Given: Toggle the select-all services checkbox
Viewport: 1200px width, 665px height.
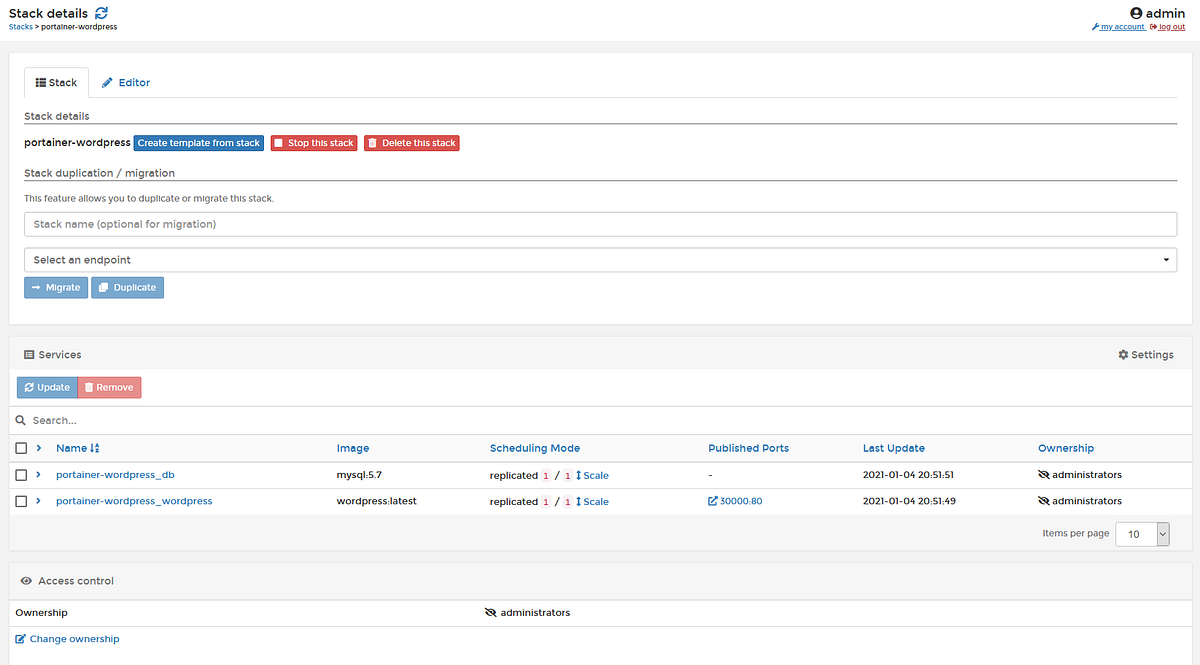Looking at the screenshot, I should [21, 448].
